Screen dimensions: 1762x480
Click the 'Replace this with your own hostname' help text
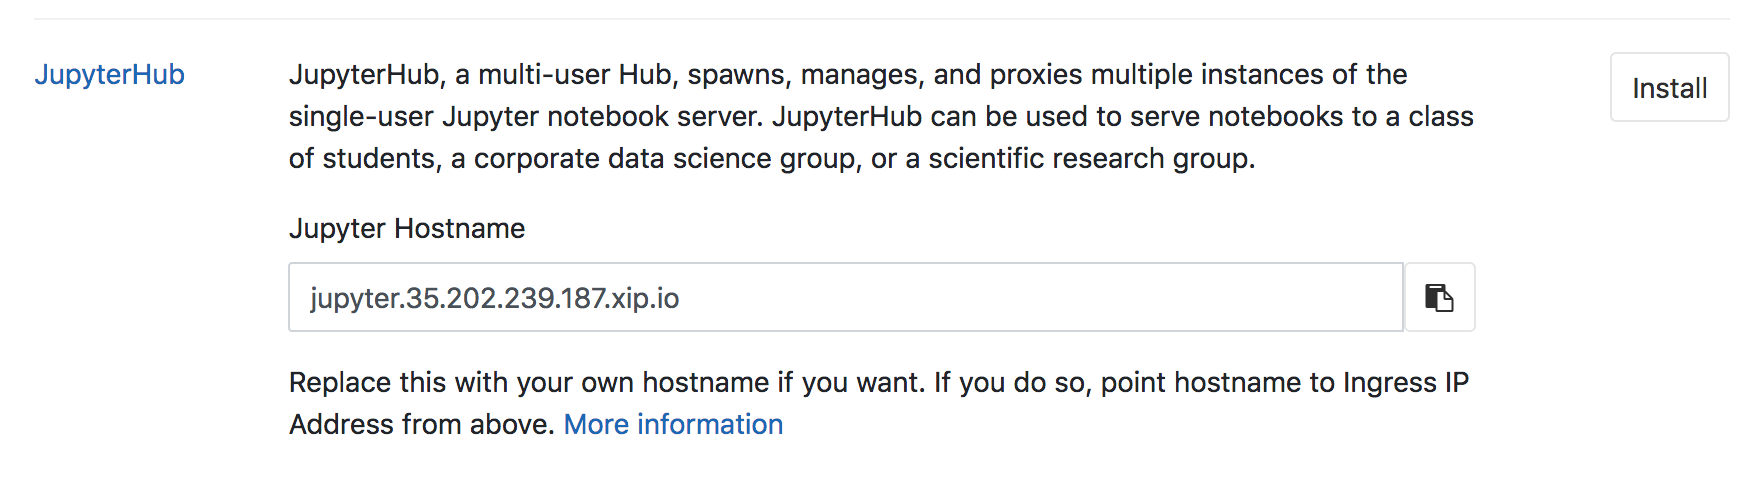[879, 403]
